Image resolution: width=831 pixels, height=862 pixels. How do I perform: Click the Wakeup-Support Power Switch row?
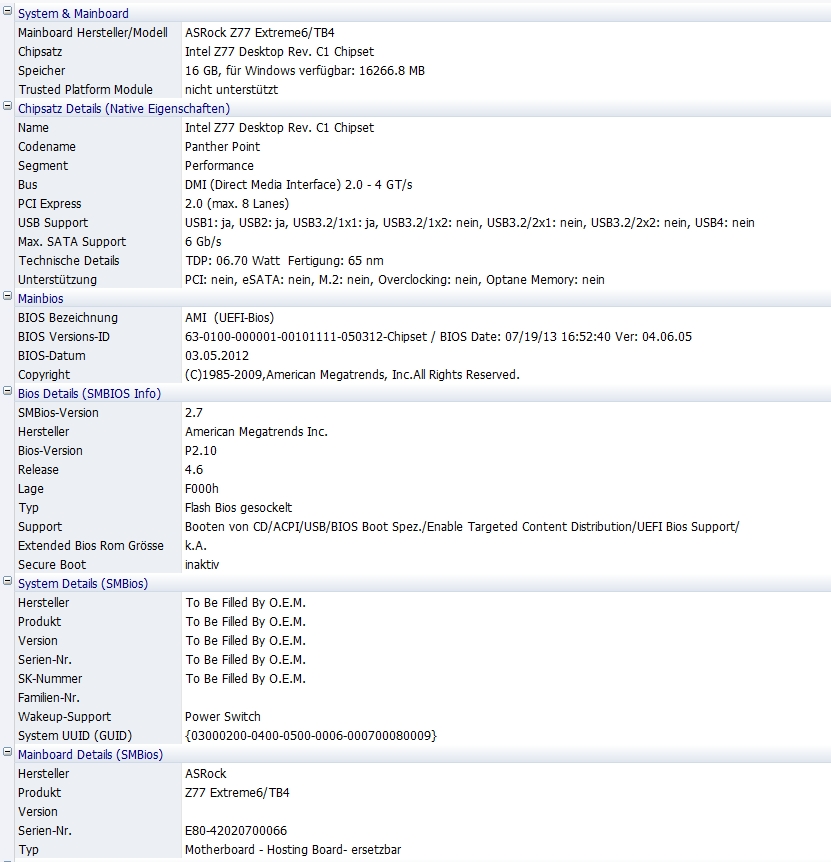click(423, 717)
